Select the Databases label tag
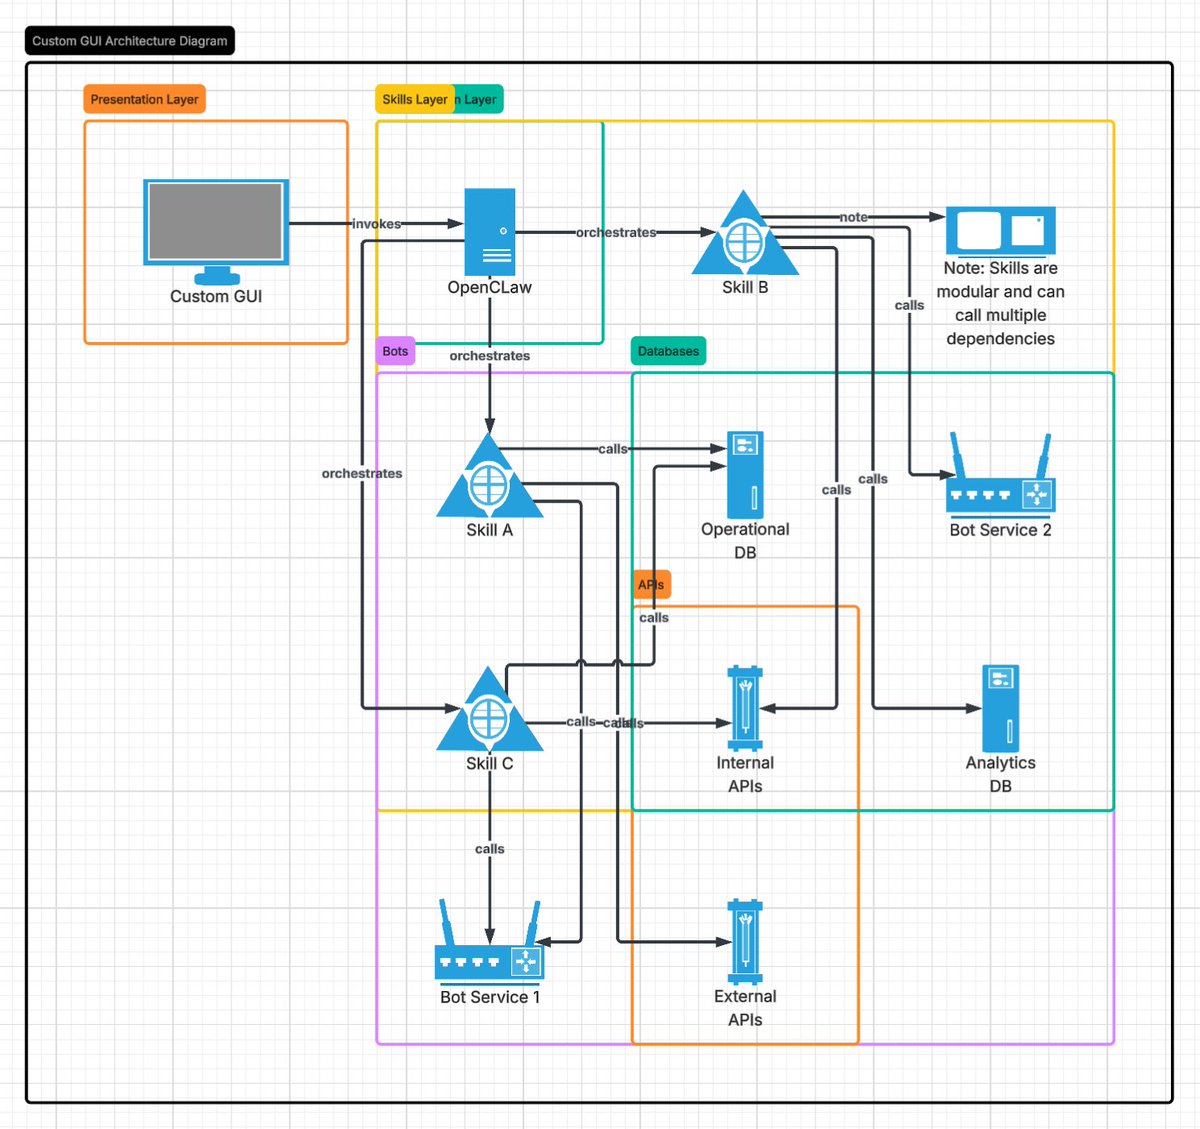The height and width of the screenshot is (1129, 1200). [669, 351]
